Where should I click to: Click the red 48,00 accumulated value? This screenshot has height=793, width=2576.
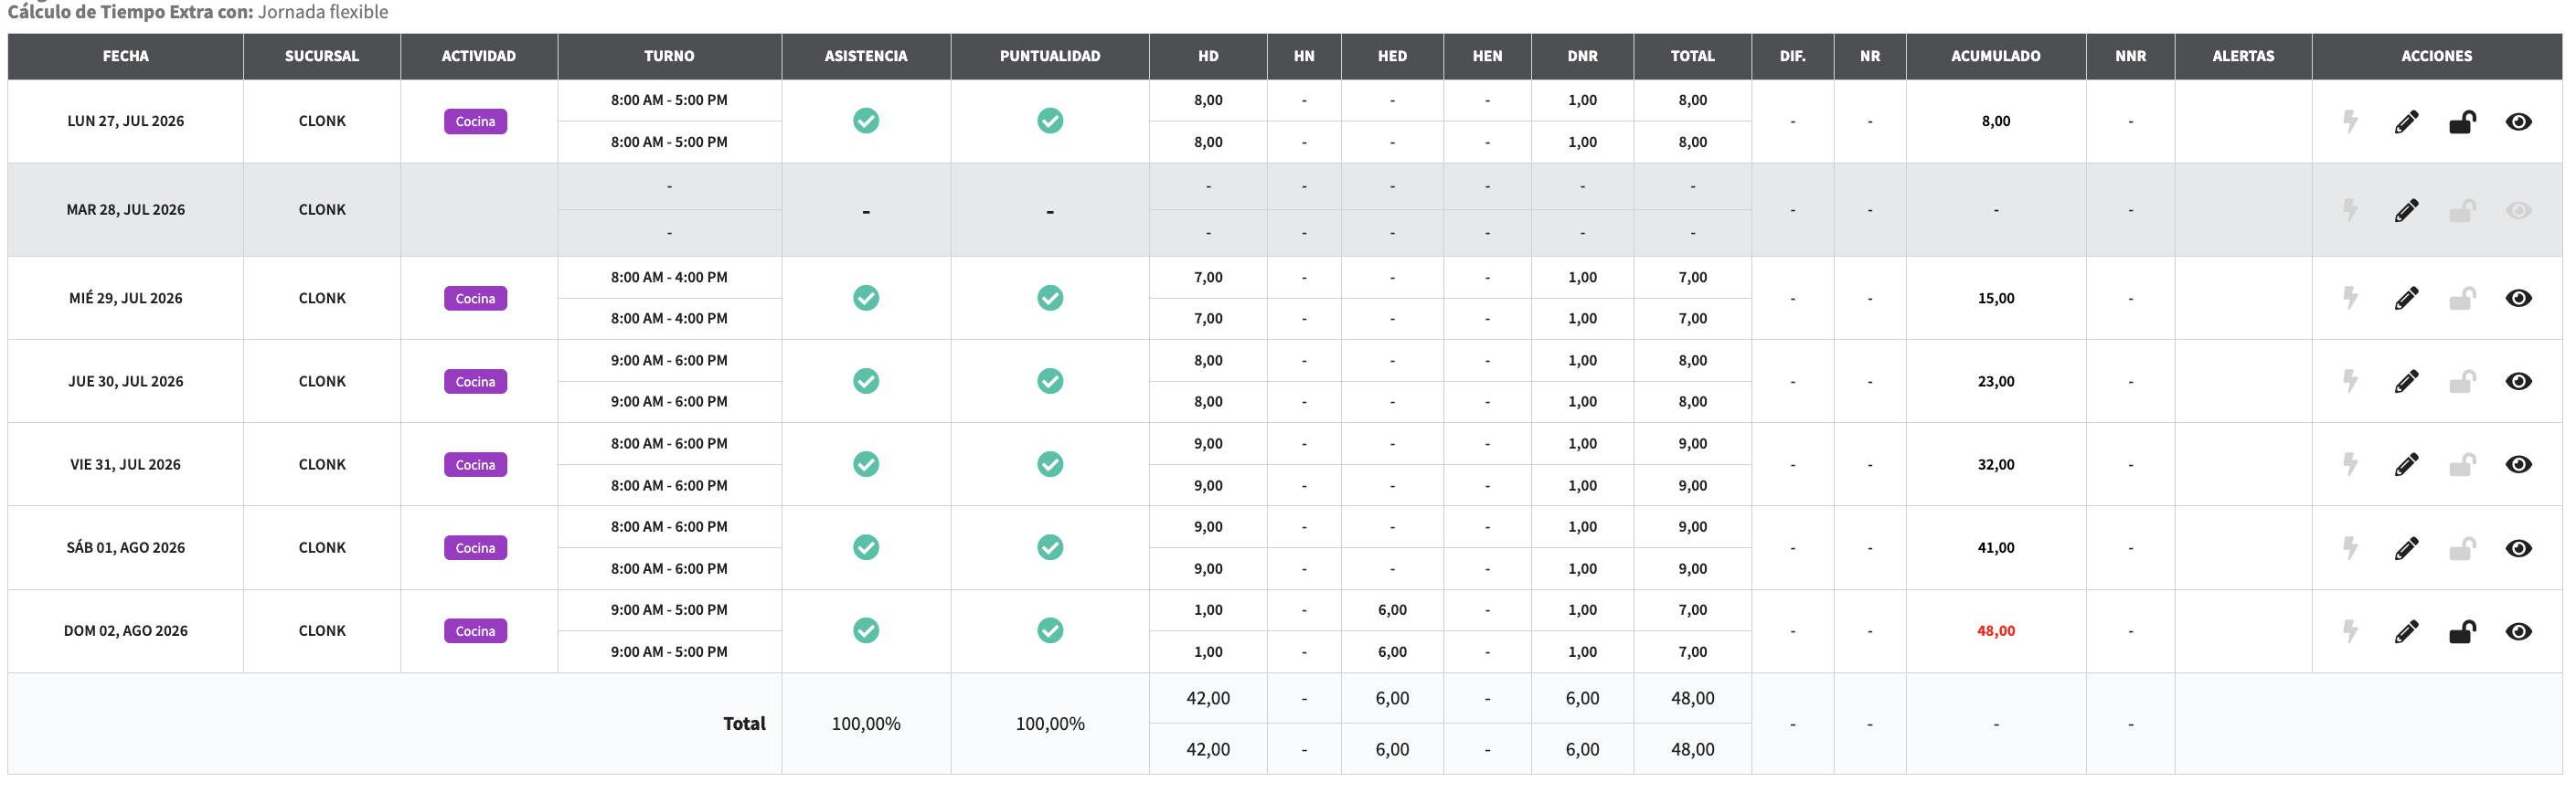(x=1995, y=631)
